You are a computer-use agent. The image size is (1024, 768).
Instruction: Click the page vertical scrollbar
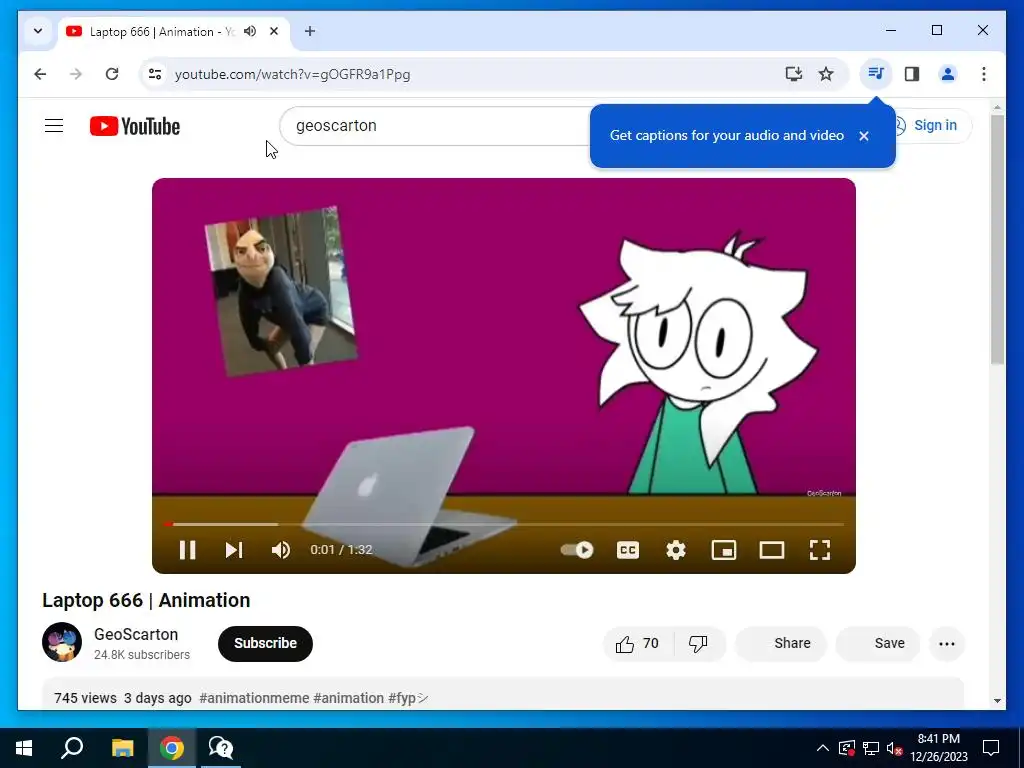[x=997, y=238]
